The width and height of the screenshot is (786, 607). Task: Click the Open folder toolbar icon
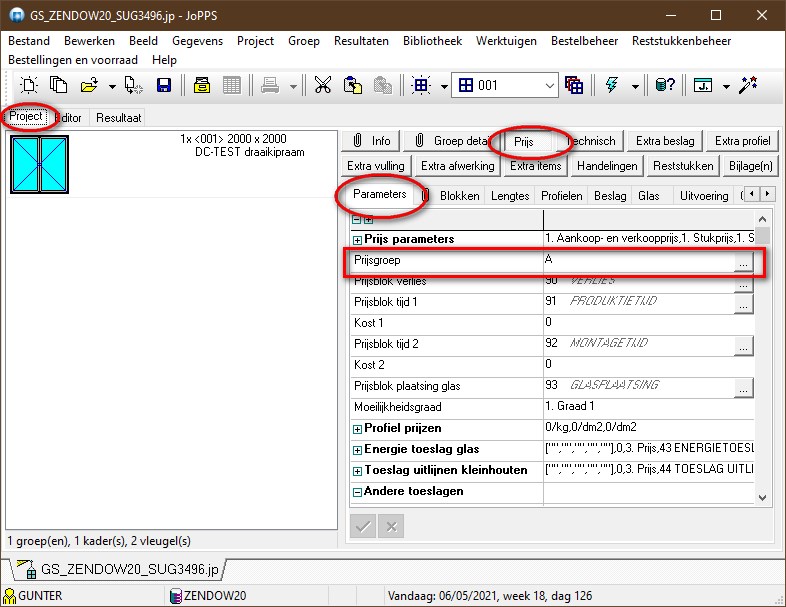89,85
